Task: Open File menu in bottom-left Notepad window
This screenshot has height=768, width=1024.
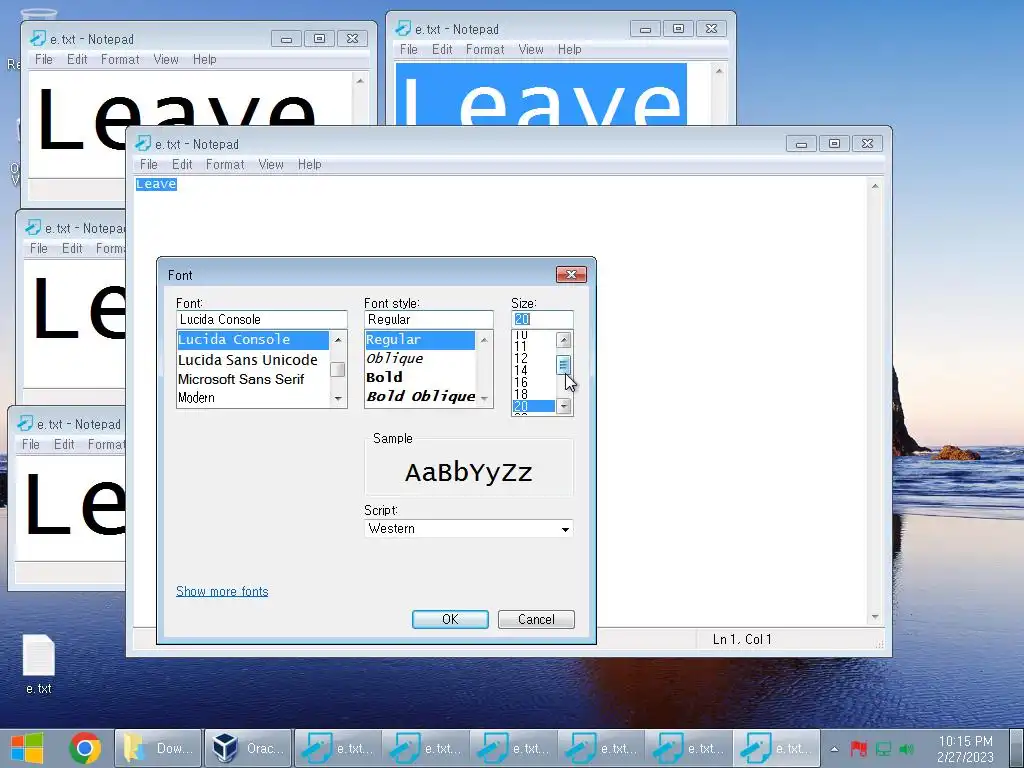Action: click(x=31, y=444)
